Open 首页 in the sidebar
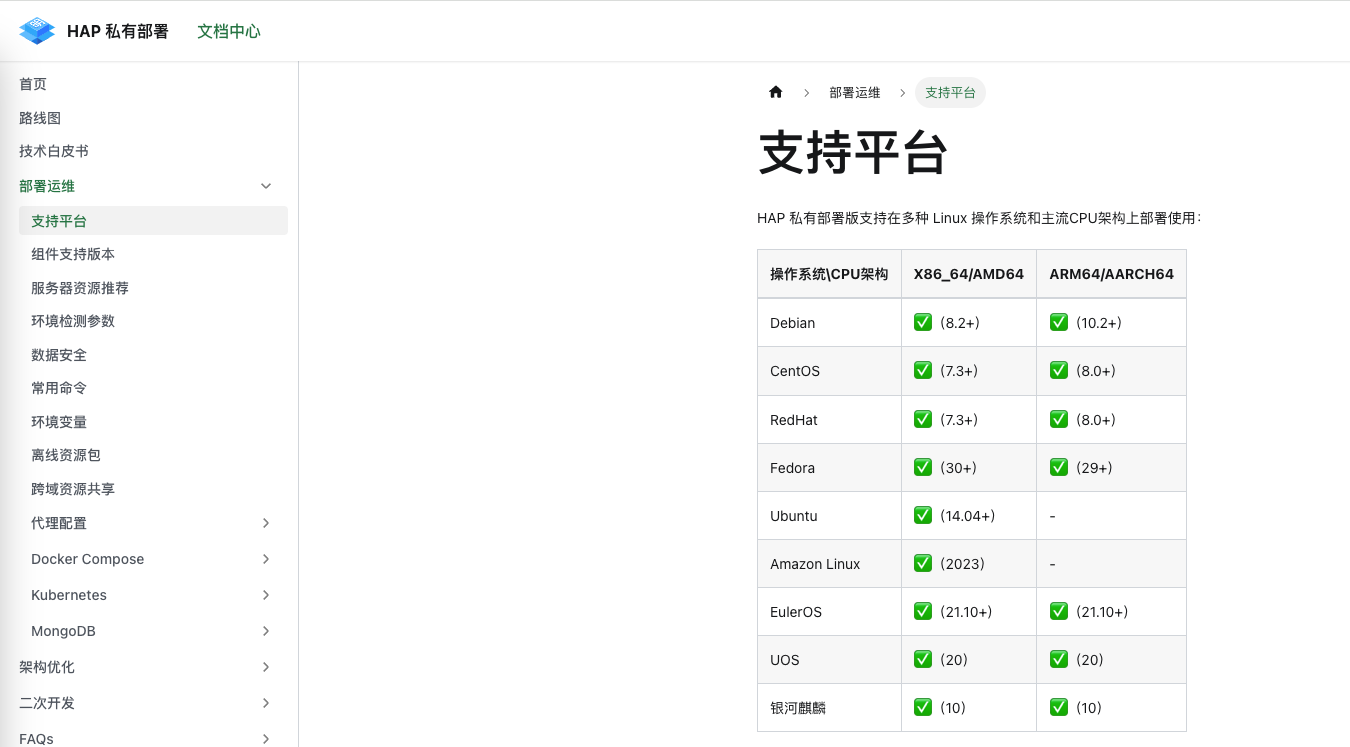Screen dimensions: 1350x747 33,84
